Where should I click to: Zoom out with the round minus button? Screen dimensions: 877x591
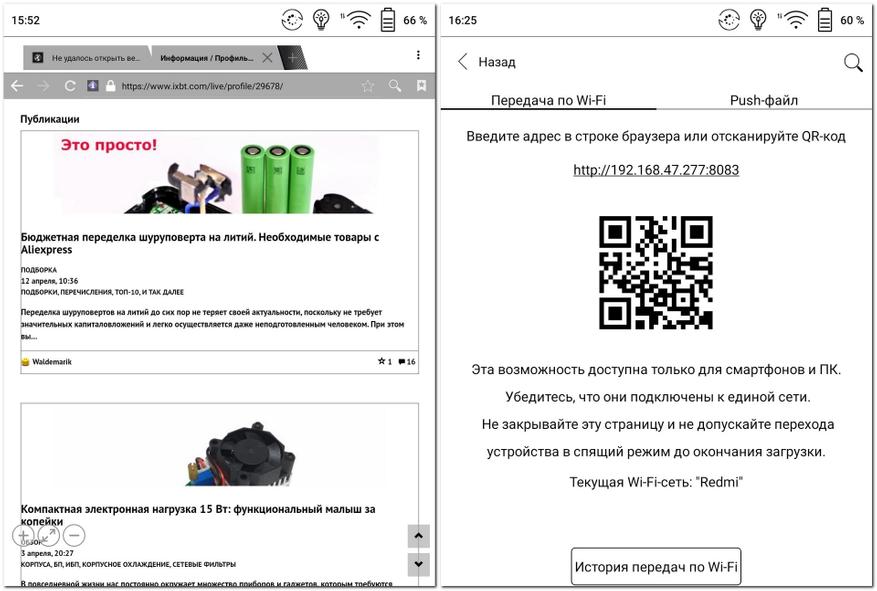coord(74,536)
